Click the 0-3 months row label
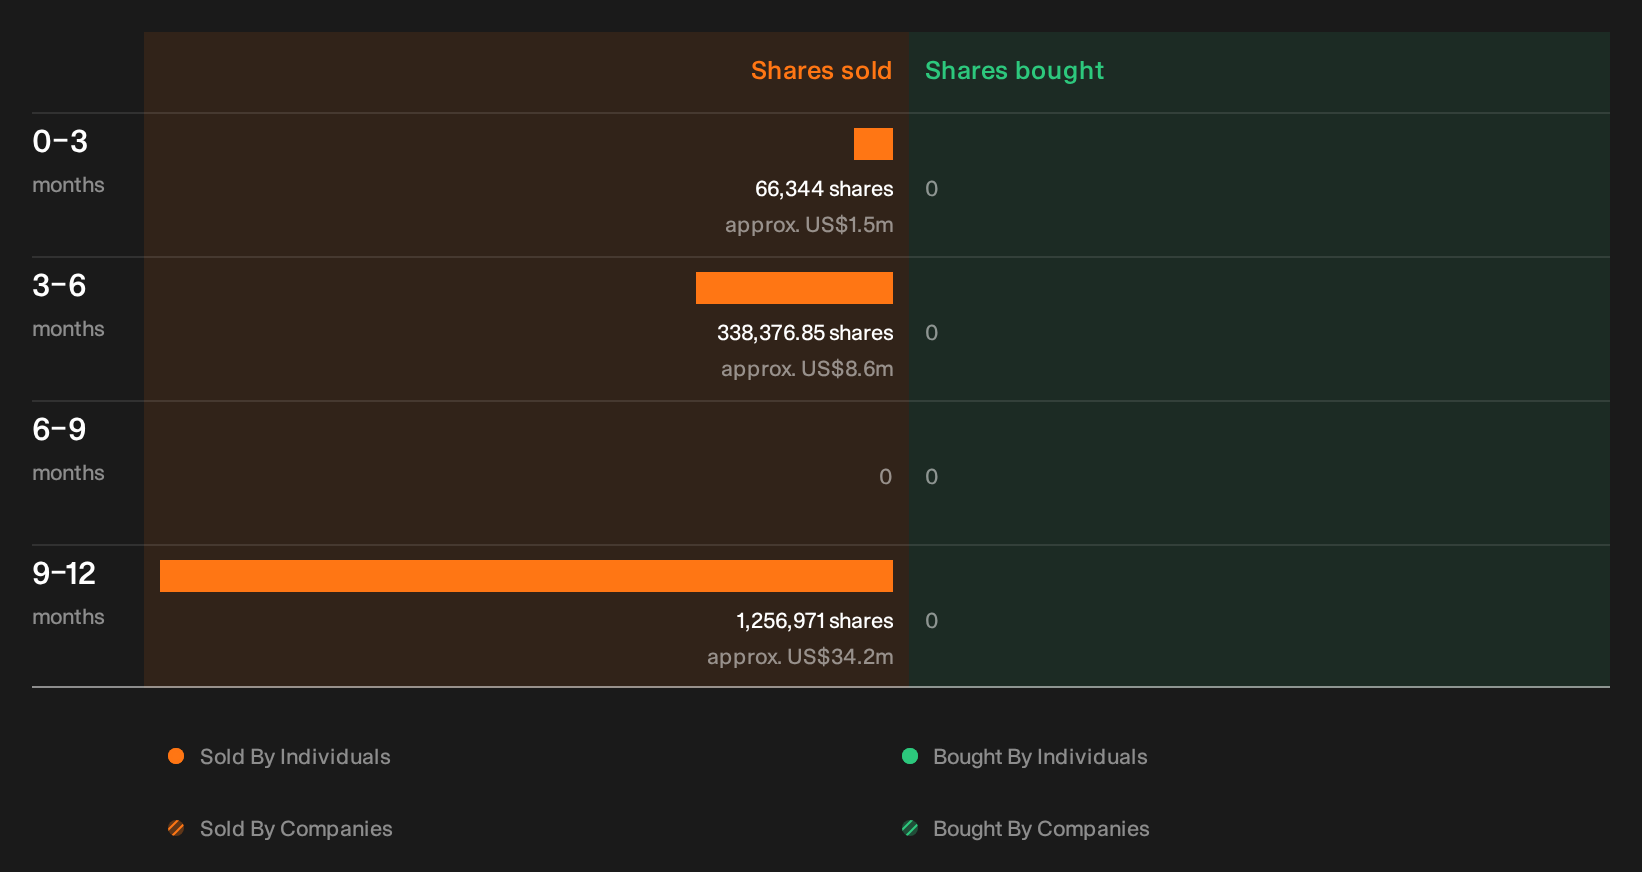This screenshot has width=1642, height=872. (x=68, y=160)
